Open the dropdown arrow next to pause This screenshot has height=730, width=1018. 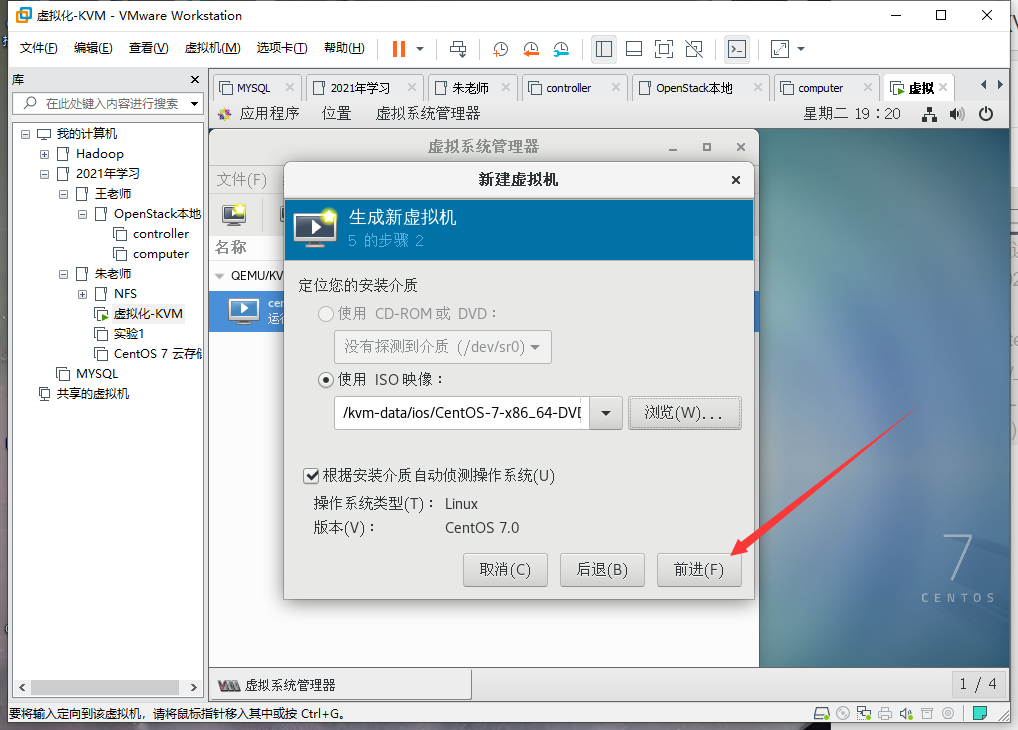420,49
